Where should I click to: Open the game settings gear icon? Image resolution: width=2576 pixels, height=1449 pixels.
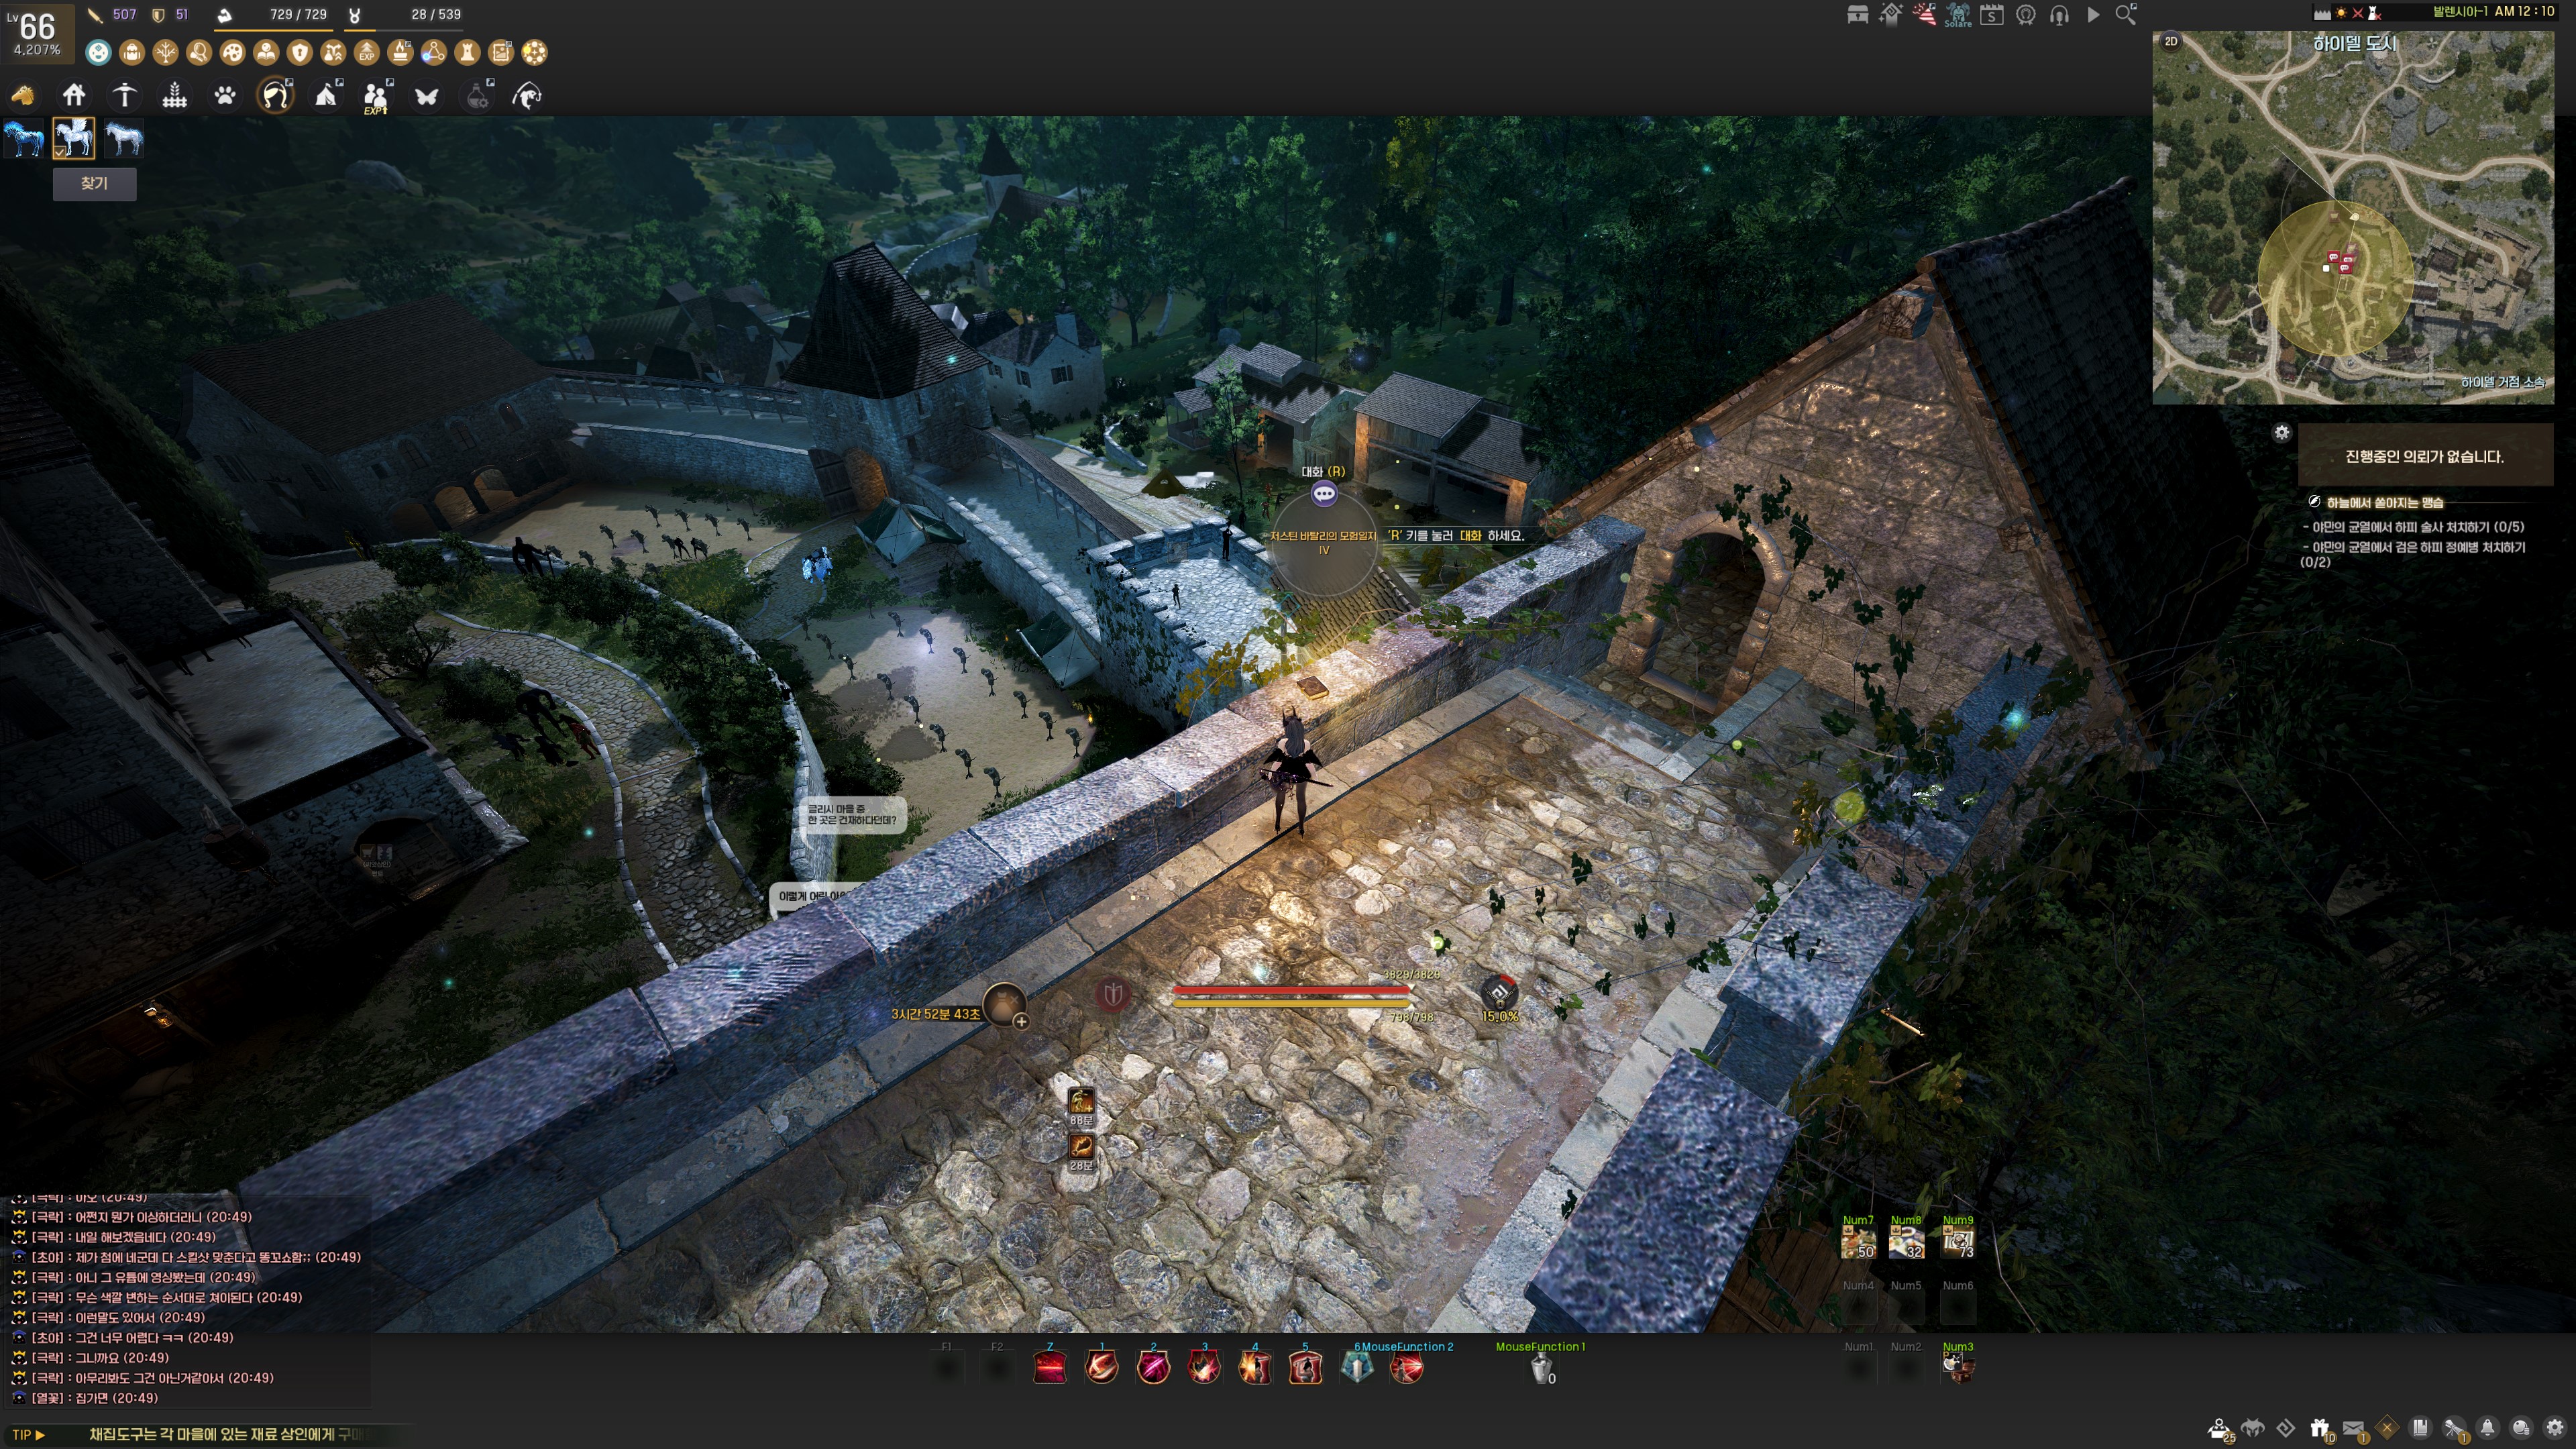pos(2554,1428)
